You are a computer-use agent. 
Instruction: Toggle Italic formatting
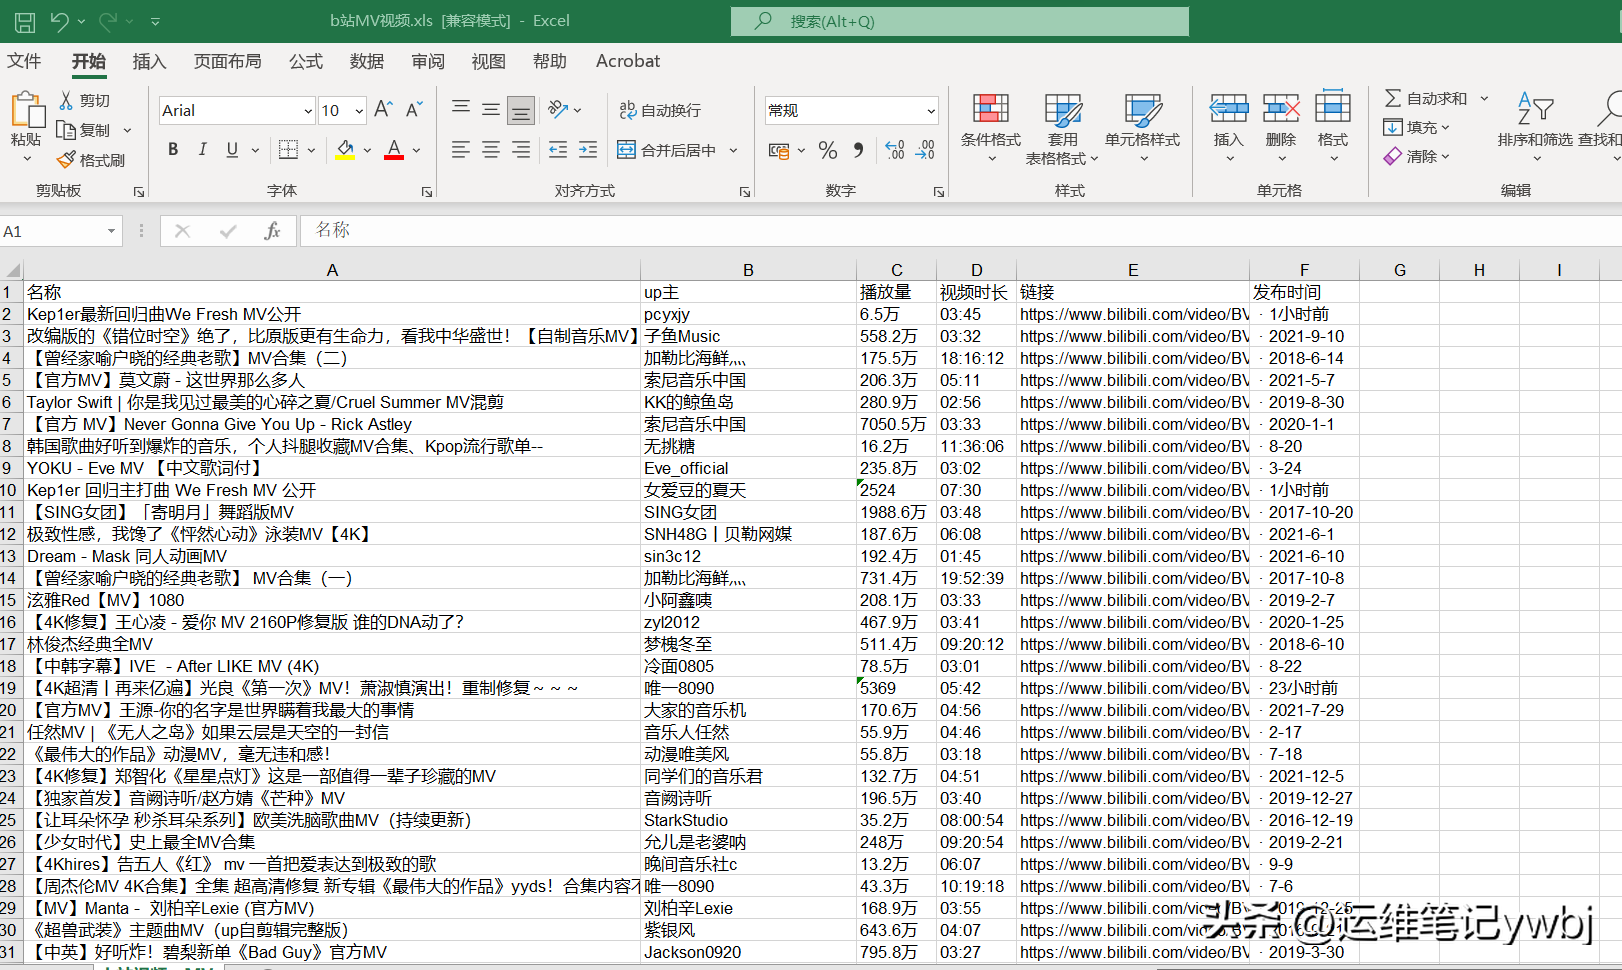(x=203, y=150)
